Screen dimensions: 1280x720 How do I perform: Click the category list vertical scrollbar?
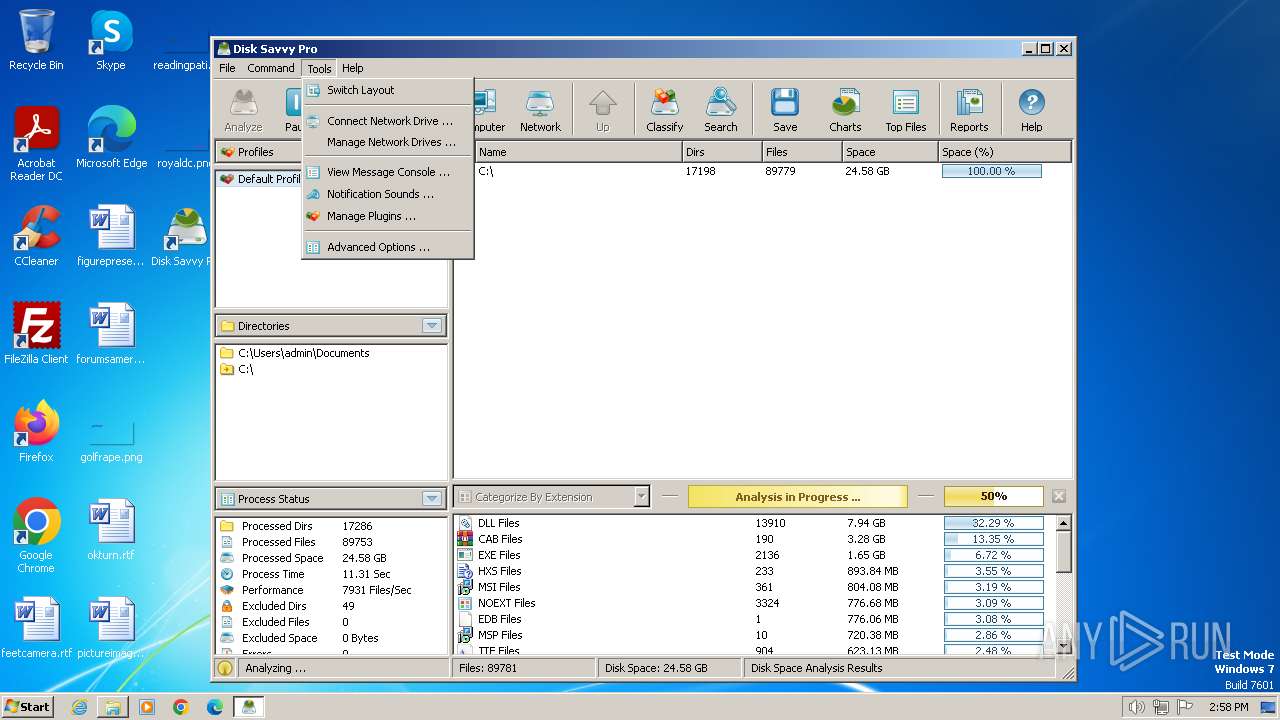1063,585
